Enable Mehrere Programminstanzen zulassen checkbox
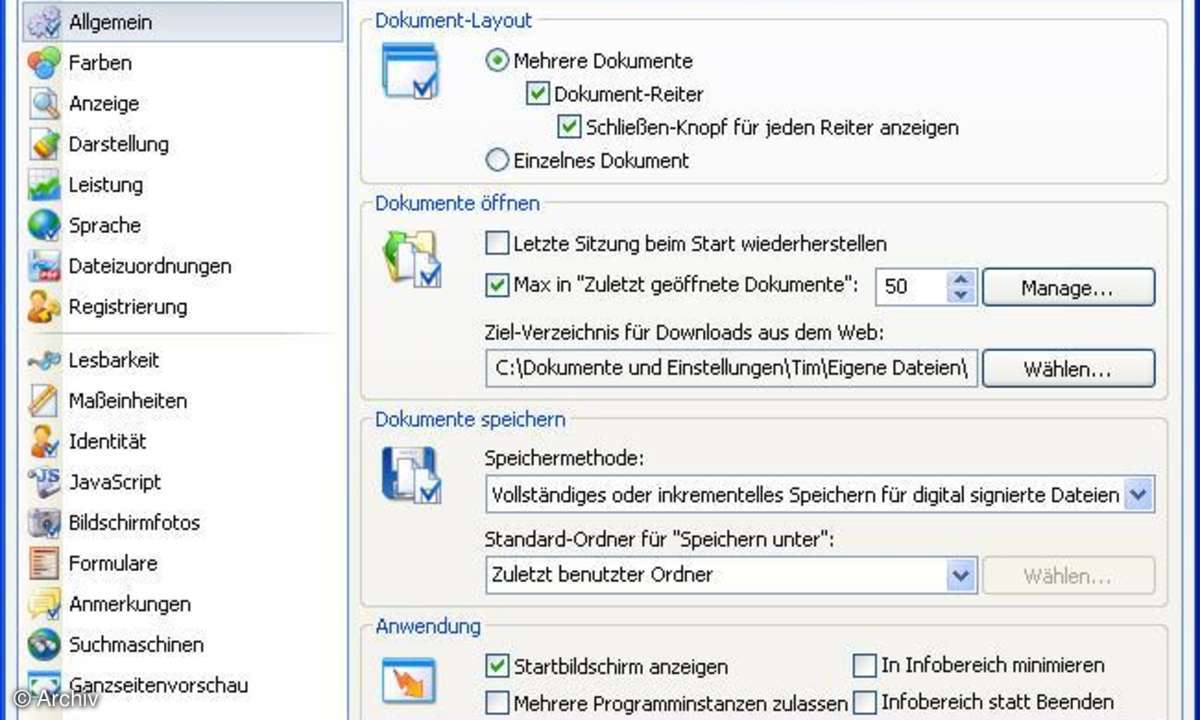The height and width of the screenshot is (720, 1200). coord(496,703)
